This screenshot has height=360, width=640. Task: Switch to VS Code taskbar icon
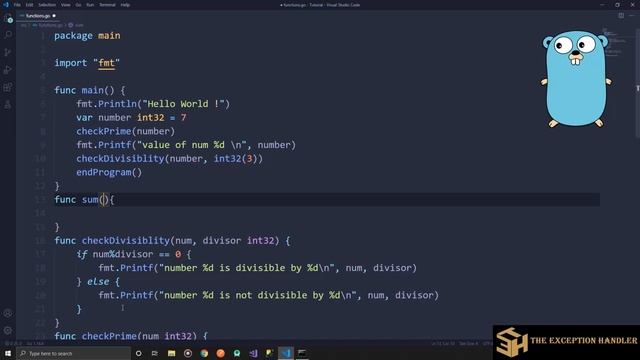[x=286, y=353]
